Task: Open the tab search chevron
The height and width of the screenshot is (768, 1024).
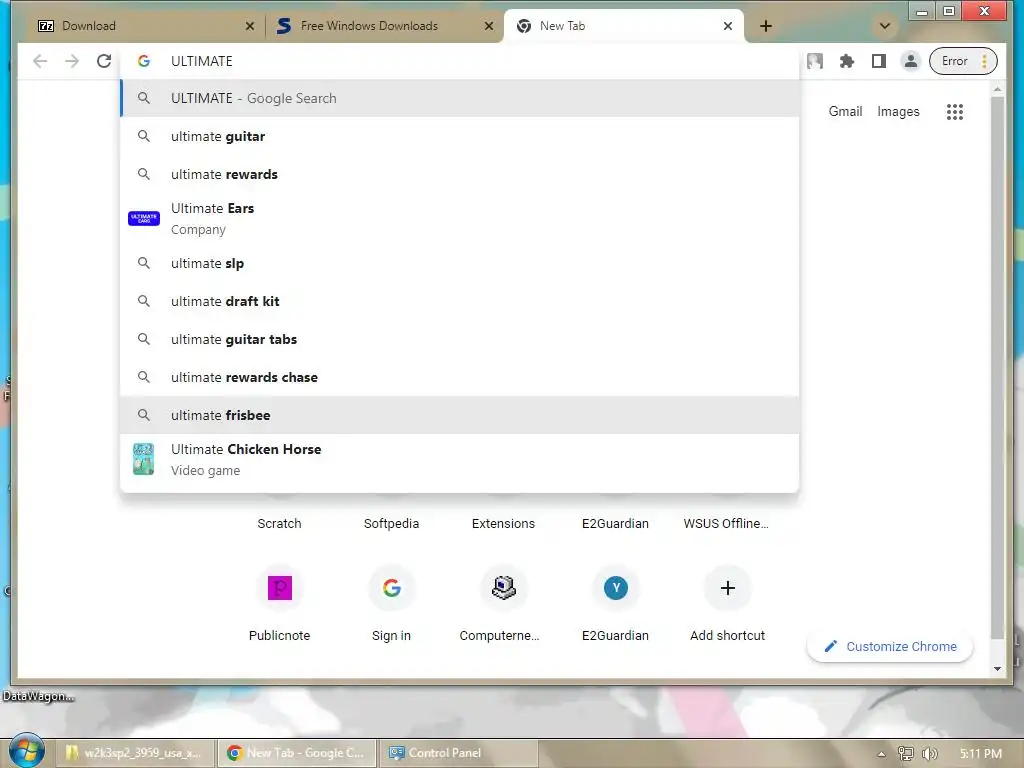Action: tap(884, 26)
